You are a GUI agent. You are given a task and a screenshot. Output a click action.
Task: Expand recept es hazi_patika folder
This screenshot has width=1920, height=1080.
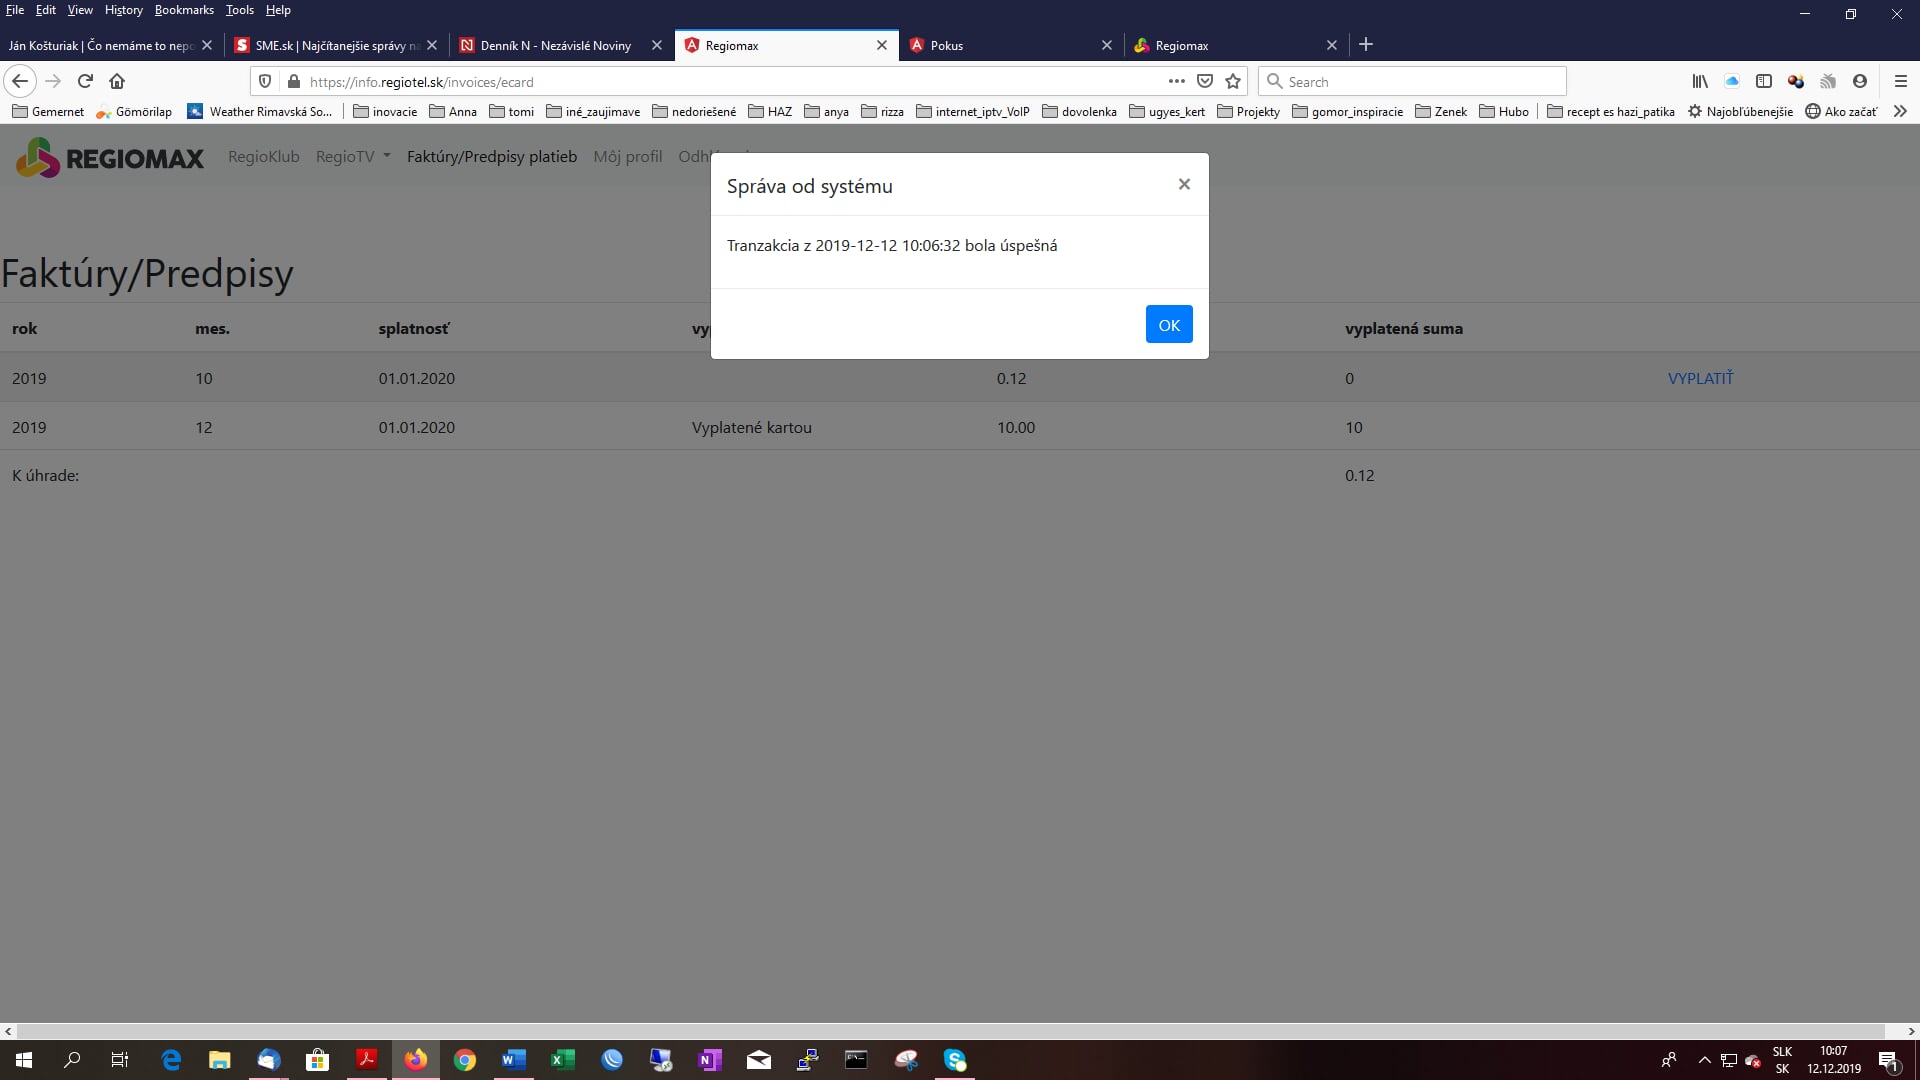point(1611,111)
